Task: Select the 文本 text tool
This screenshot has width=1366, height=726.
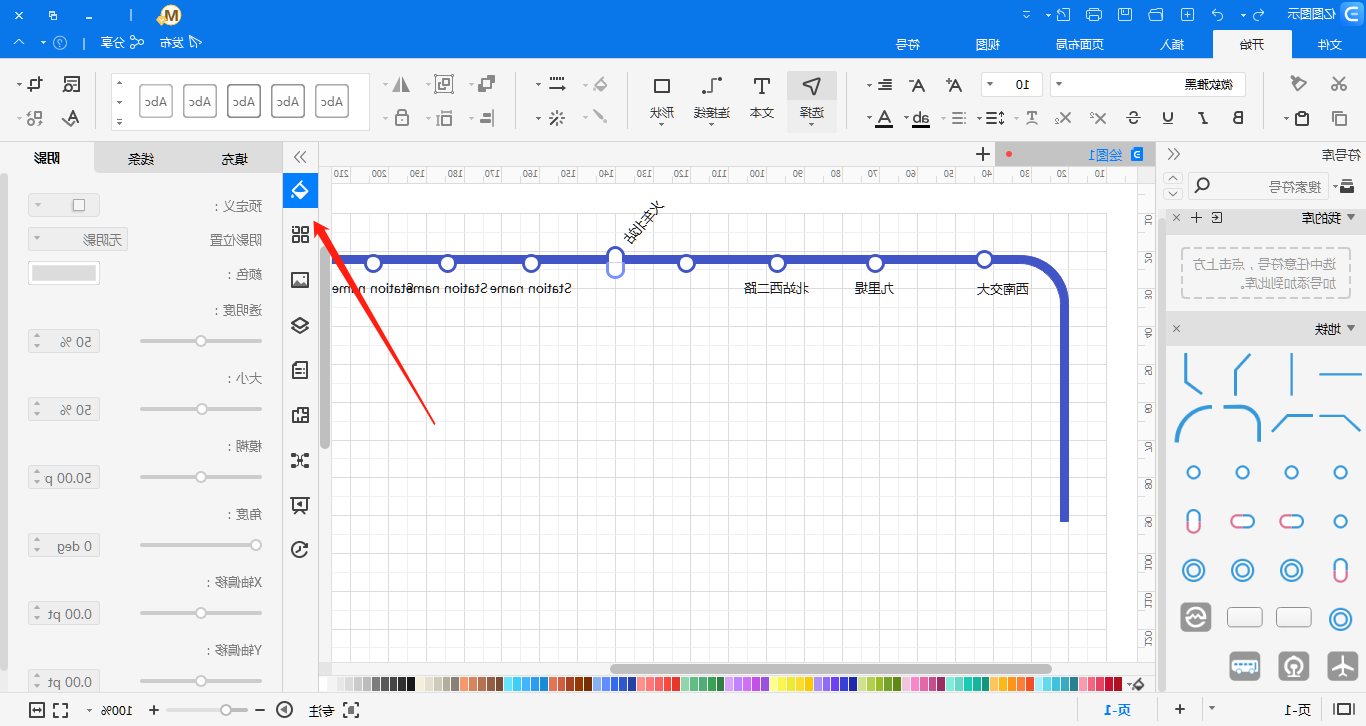Action: 761,99
